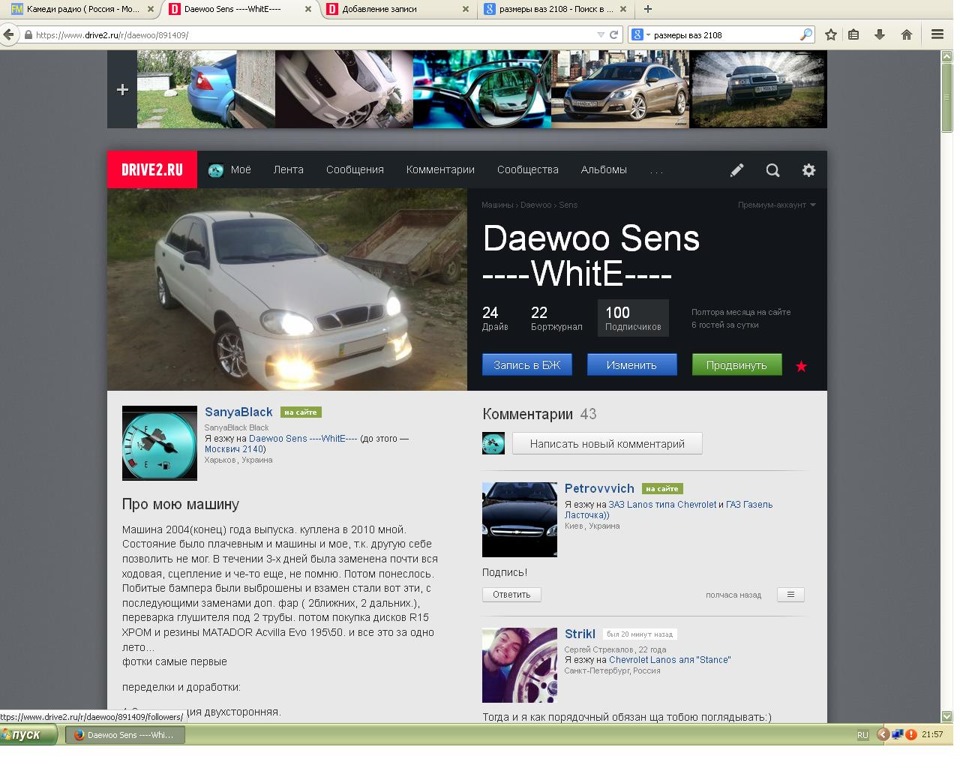Screen dimensions: 960x768
Task: Bookmark this page with the star icon
Action: click(x=830, y=35)
